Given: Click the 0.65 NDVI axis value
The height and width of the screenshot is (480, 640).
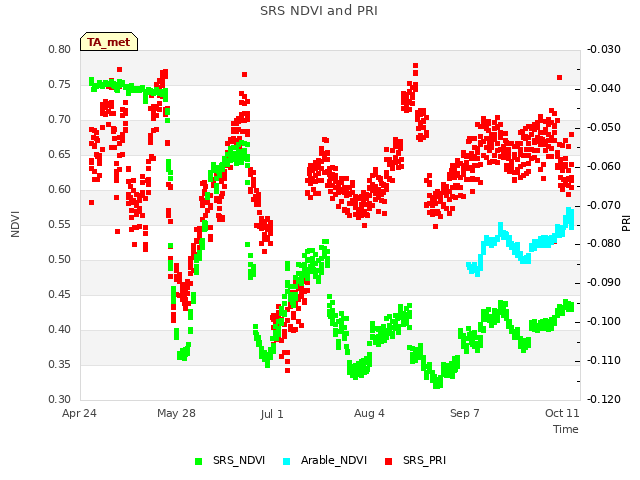Looking at the screenshot, I should [60, 155].
